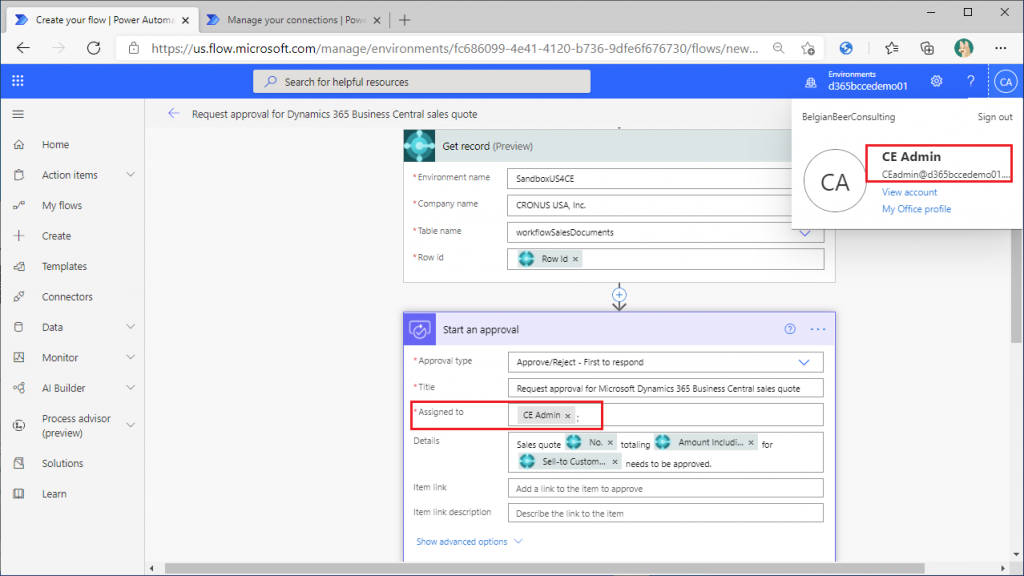The image size is (1024, 576).
Task: Open the Table name dropdown
Action: coord(805,232)
